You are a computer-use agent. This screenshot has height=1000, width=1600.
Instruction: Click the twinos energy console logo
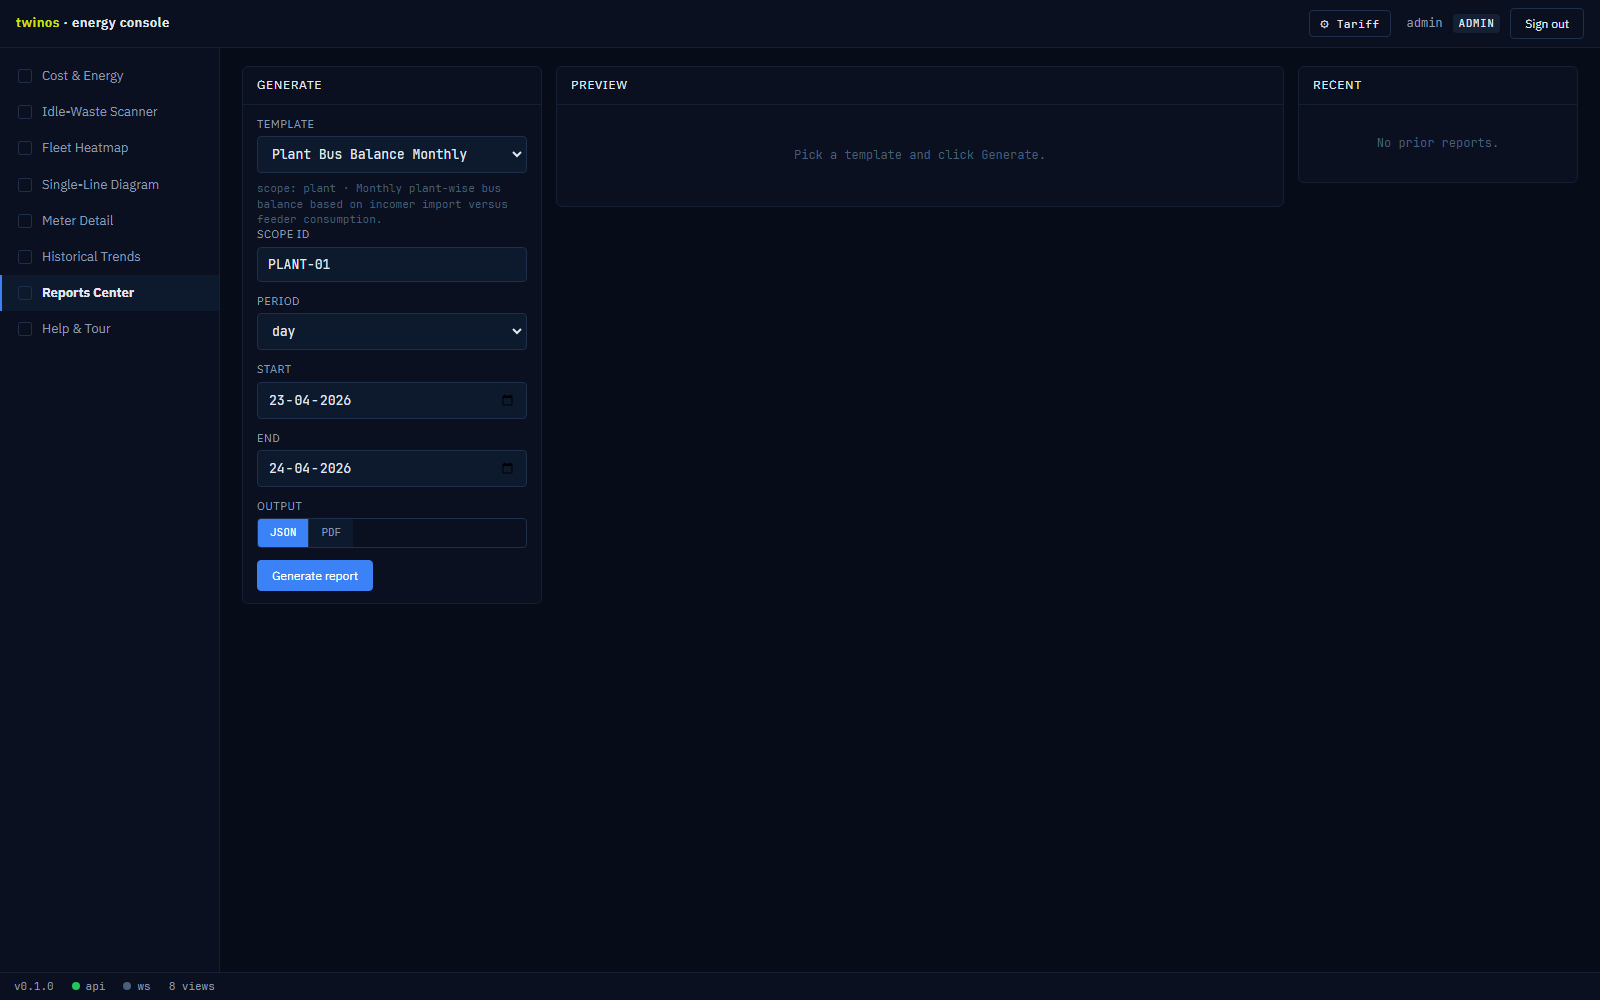tap(93, 23)
